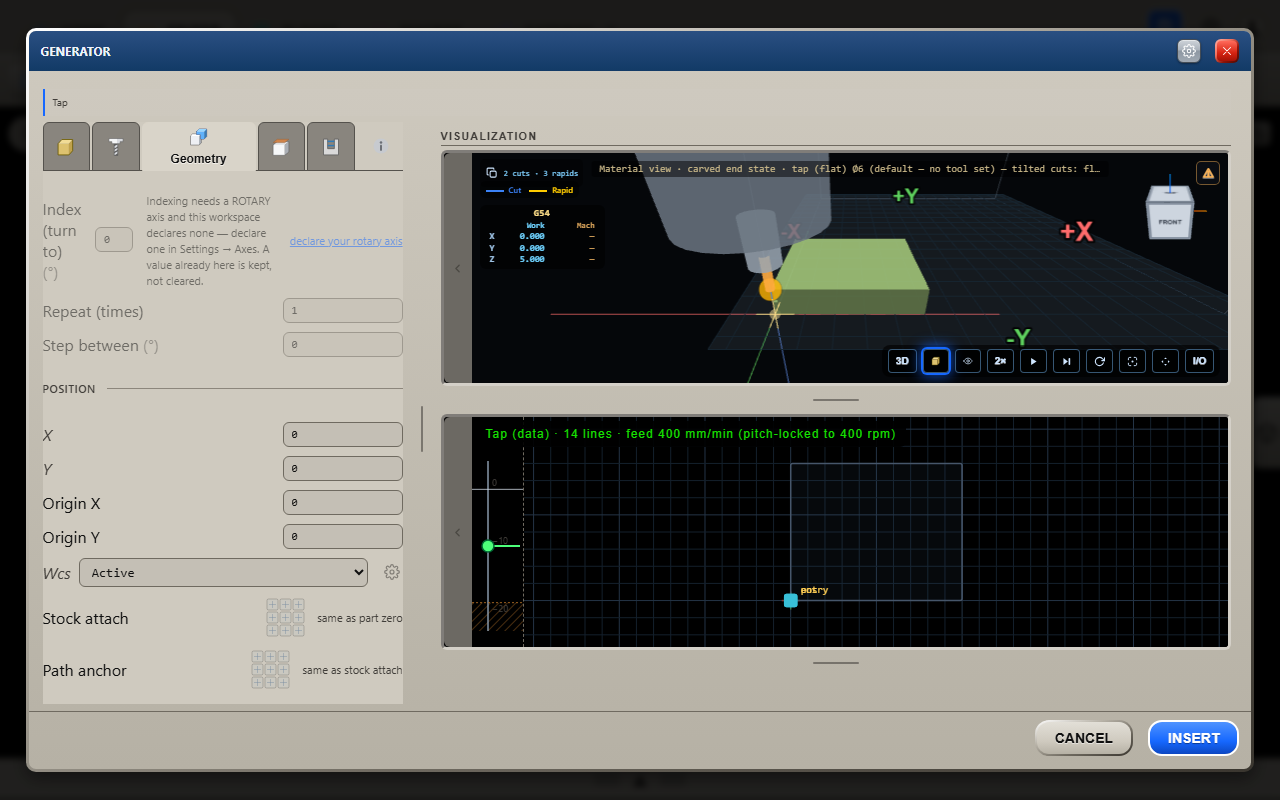Click the Index turn-to input
The width and height of the screenshot is (1280, 800).
click(x=114, y=240)
